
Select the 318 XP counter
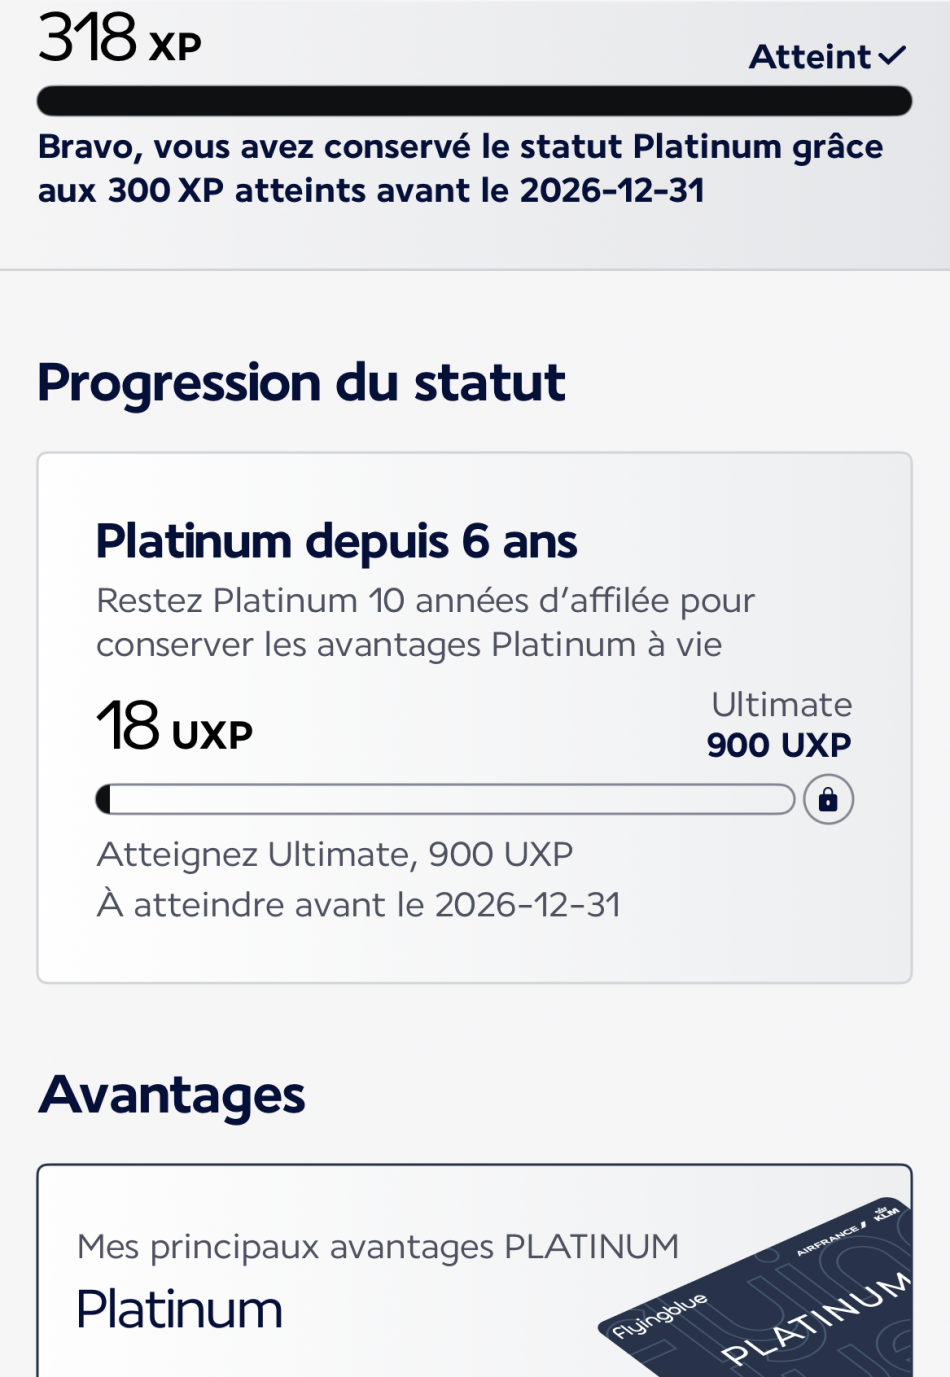(120, 39)
